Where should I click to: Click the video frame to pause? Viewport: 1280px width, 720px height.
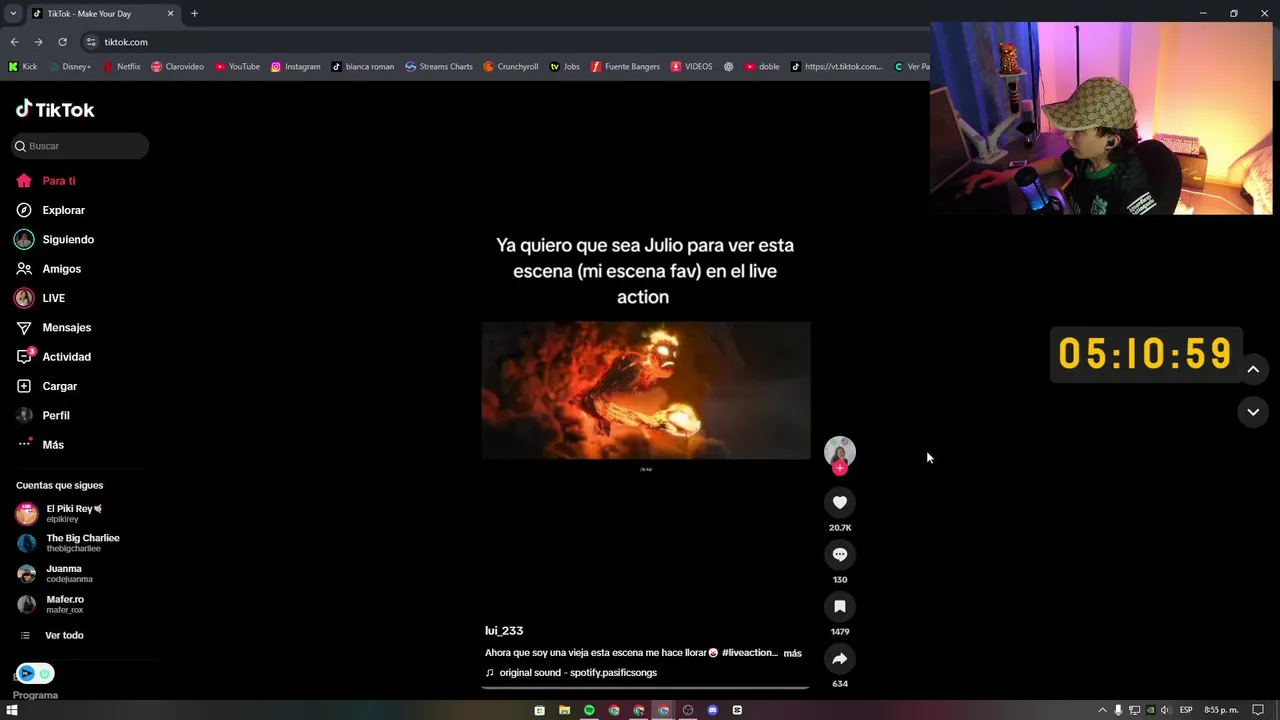[646, 390]
